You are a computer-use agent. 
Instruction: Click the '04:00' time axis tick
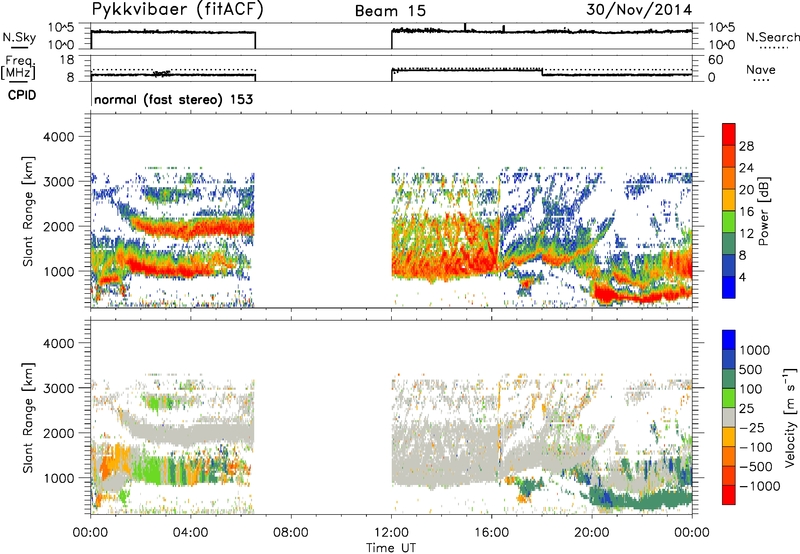190,533
